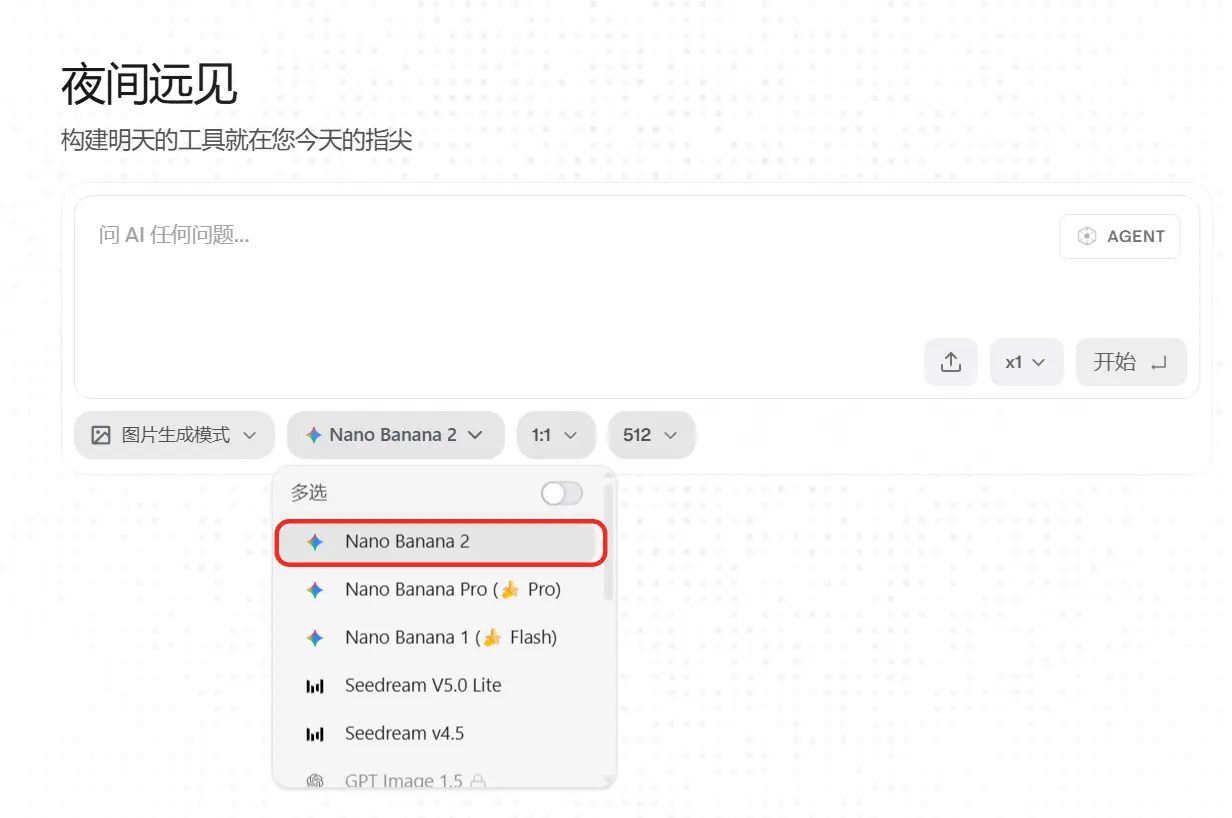1232x818 pixels.
Task: Open the 1:1 aspect ratio dropdown
Action: [556, 434]
